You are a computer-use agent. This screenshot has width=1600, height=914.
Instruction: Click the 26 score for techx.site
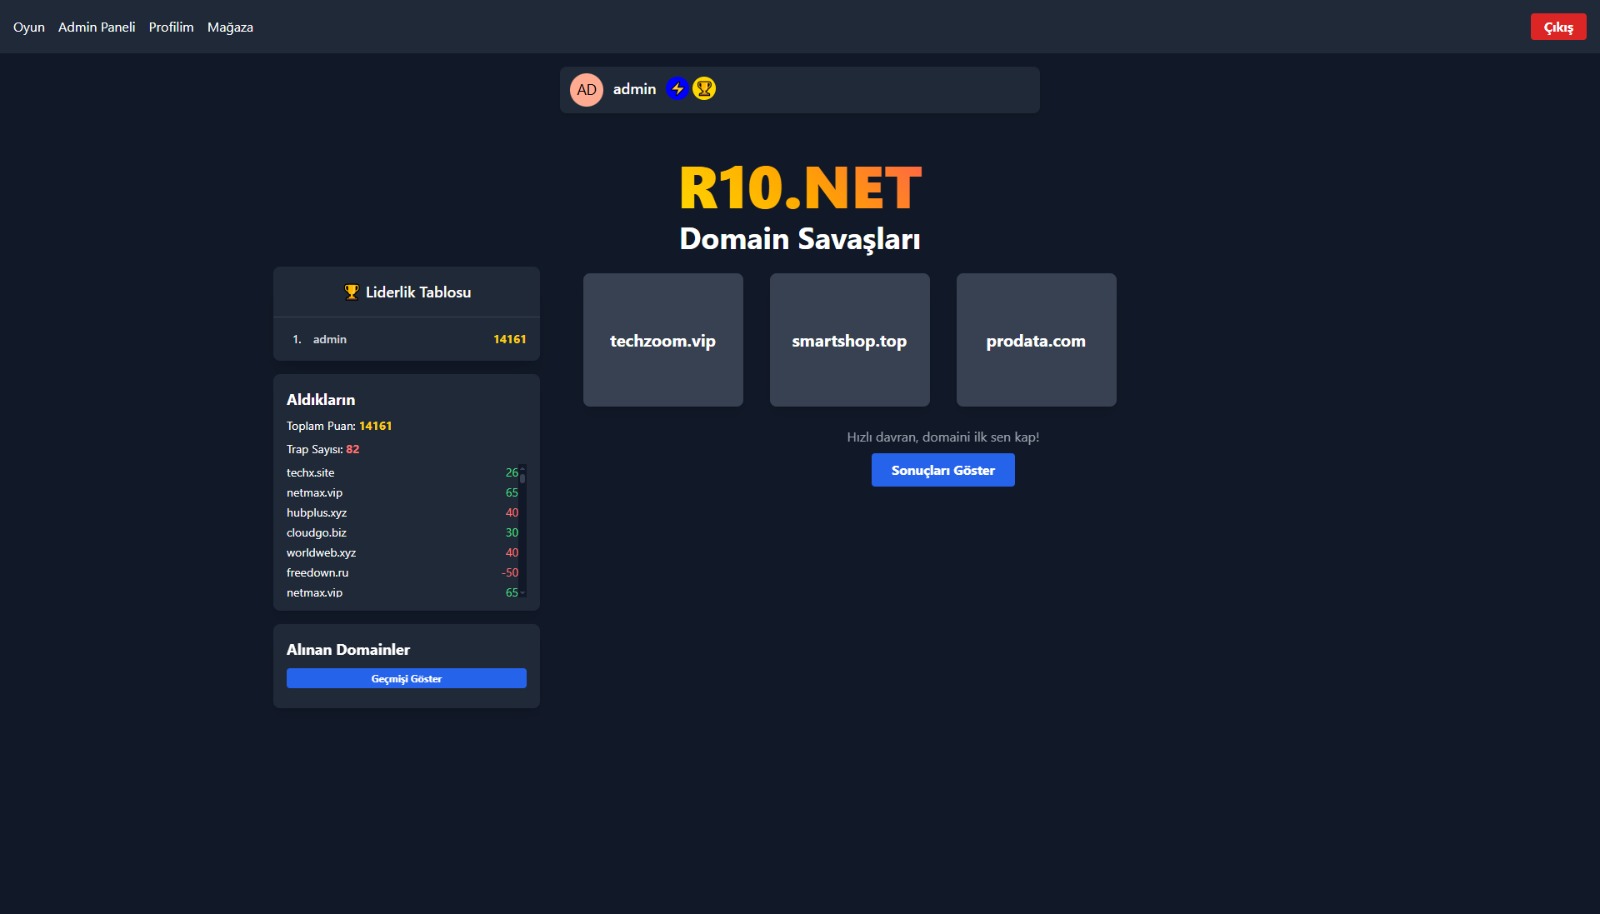click(512, 473)
